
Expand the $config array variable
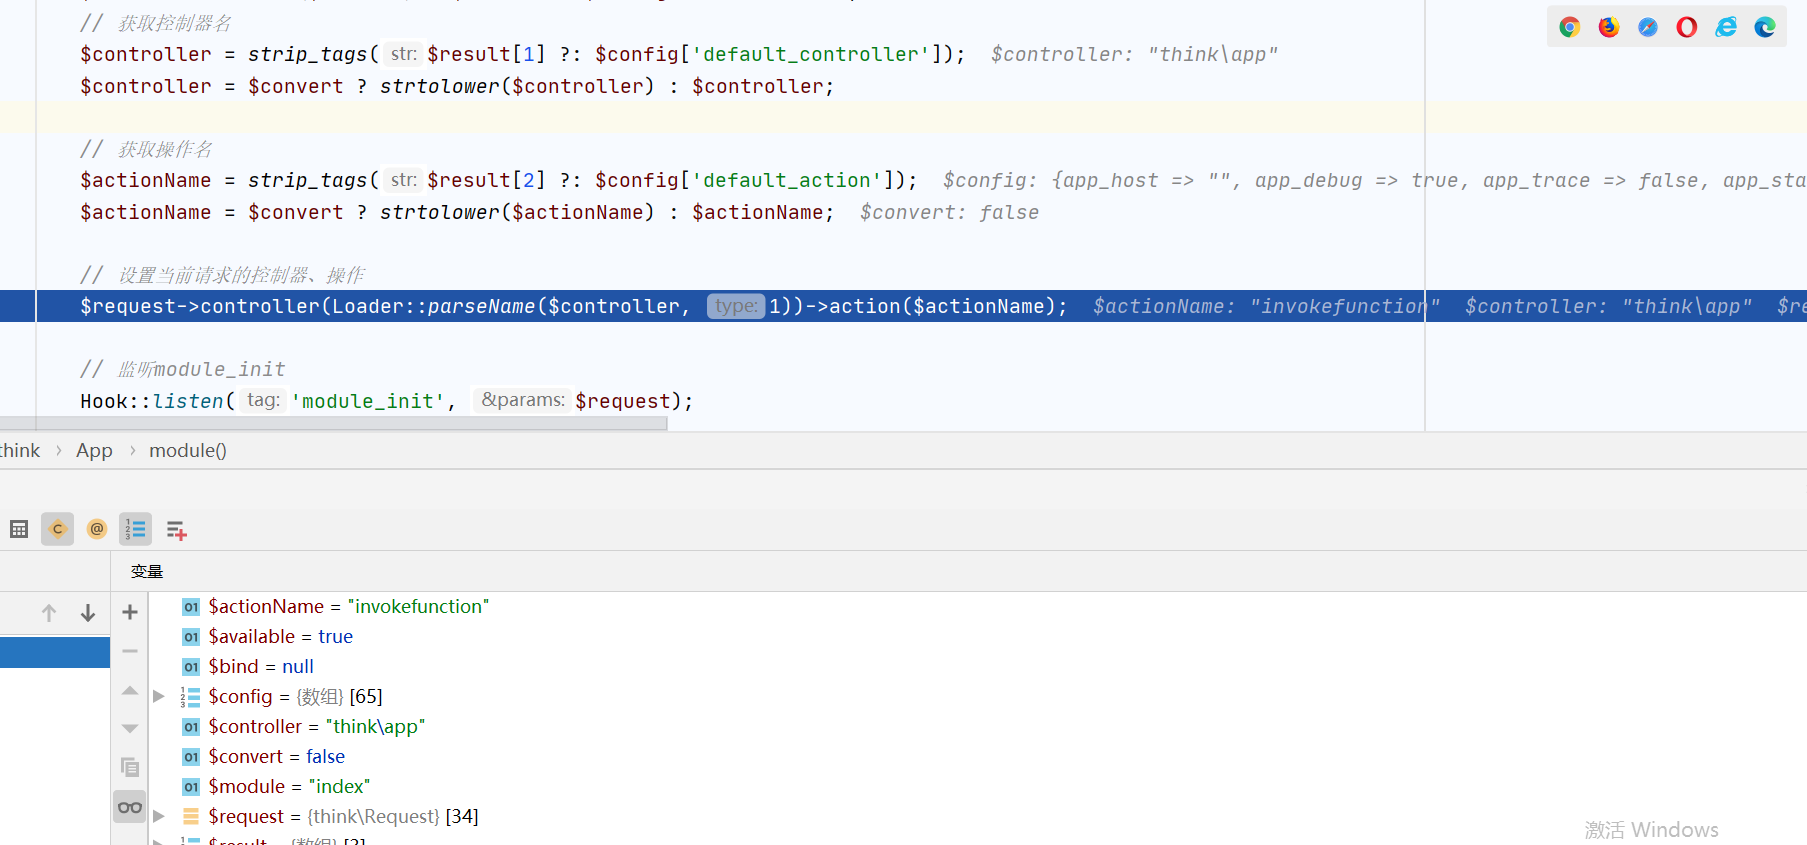[x=159, y=696]
